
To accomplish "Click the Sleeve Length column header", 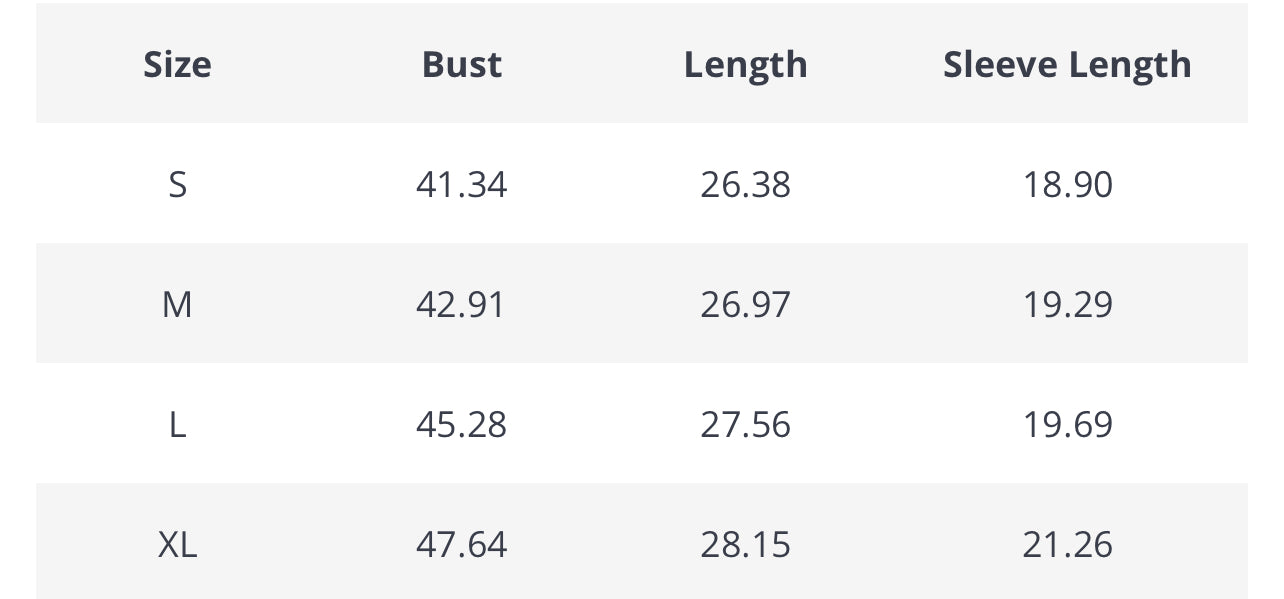I will [x=1067, y=65].
